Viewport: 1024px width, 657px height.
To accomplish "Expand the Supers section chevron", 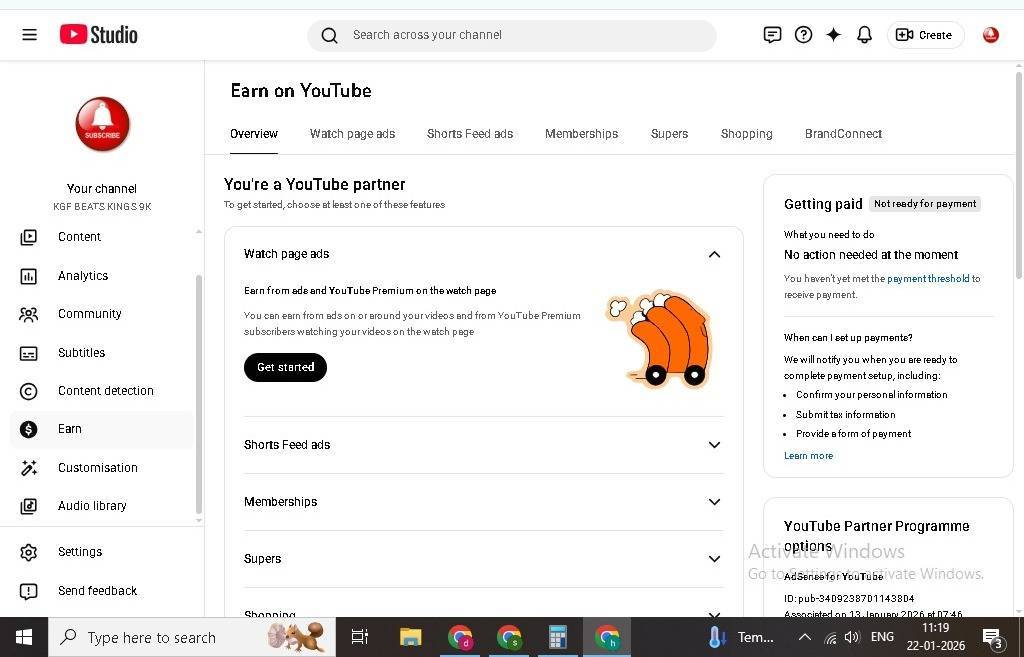I will coord(714,559).
